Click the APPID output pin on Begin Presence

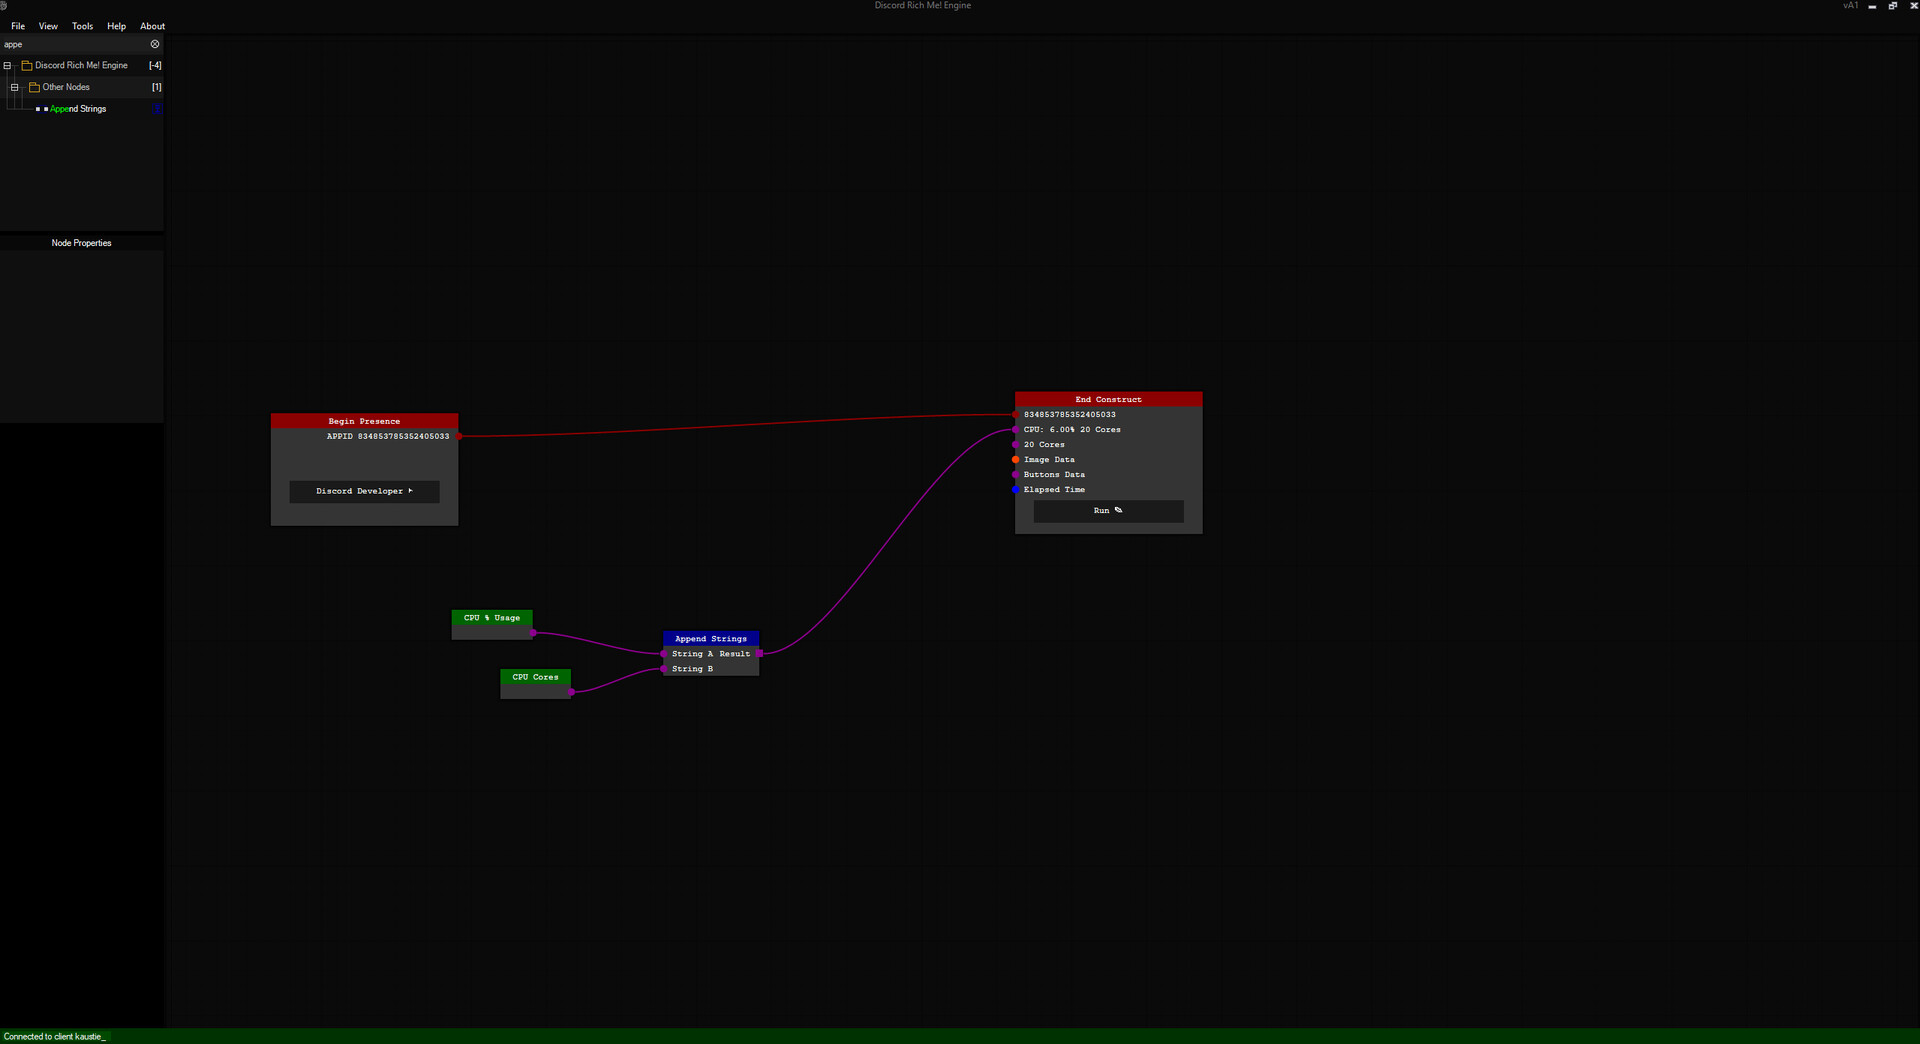(x=459, y=436)
